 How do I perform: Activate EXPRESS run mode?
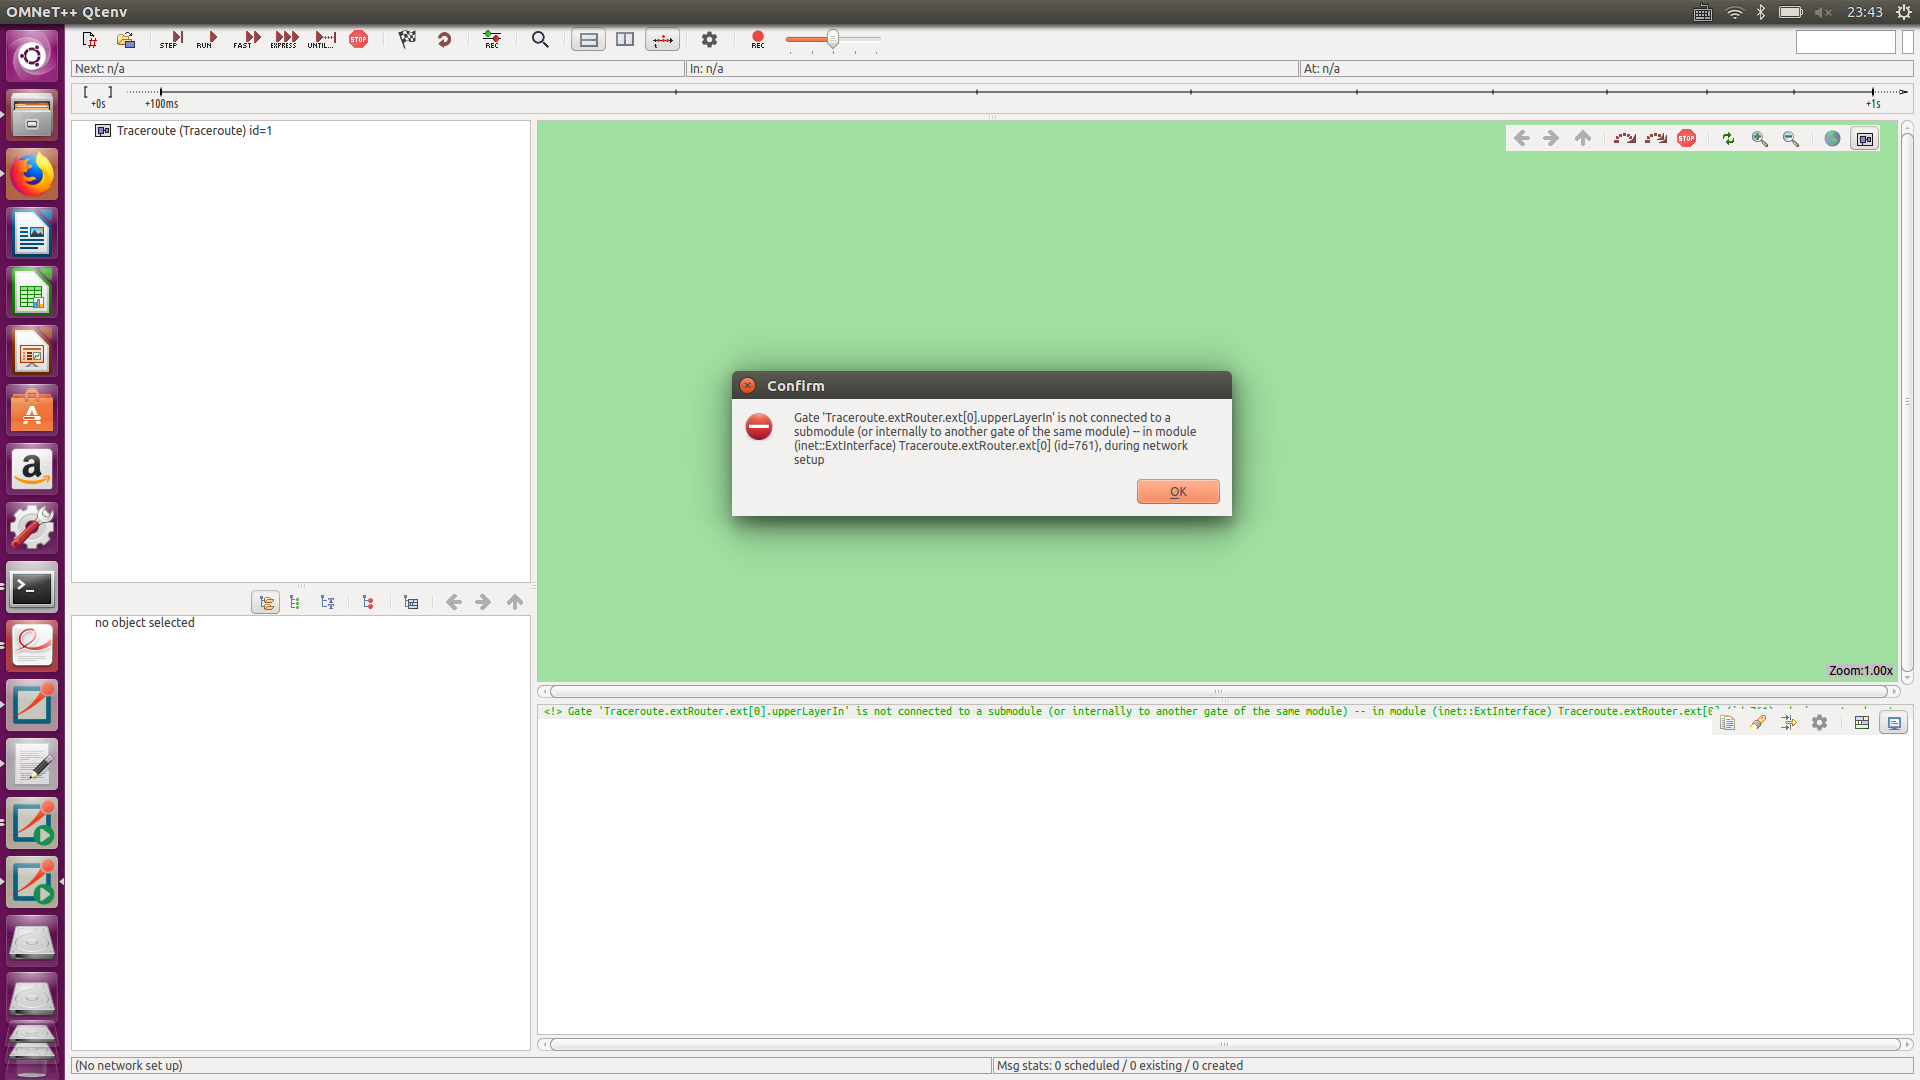point(284,40)
